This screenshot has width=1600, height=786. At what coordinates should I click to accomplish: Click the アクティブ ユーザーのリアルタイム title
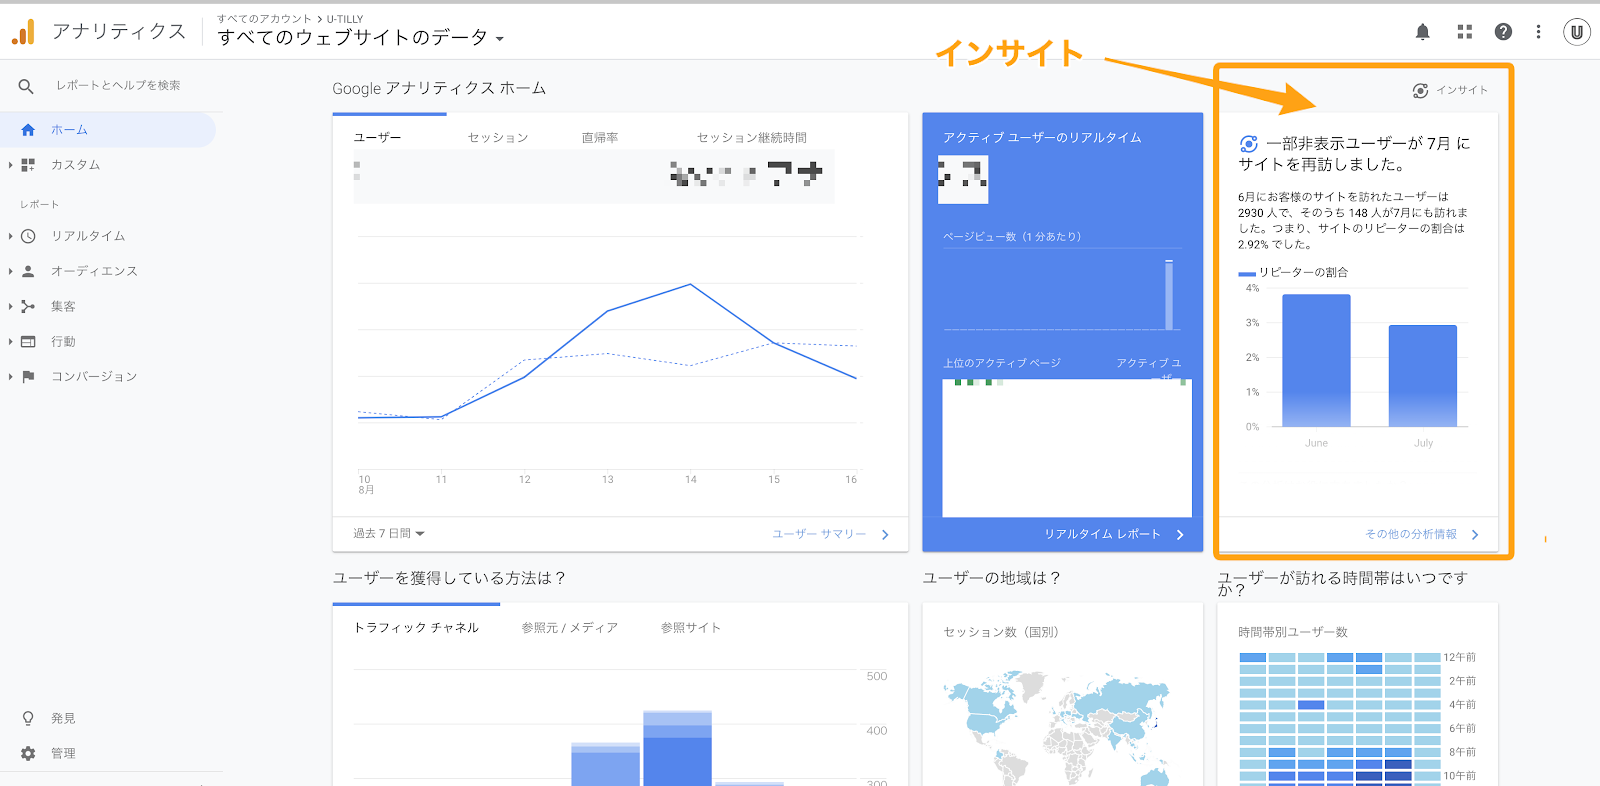click(x=1042, y=138)
